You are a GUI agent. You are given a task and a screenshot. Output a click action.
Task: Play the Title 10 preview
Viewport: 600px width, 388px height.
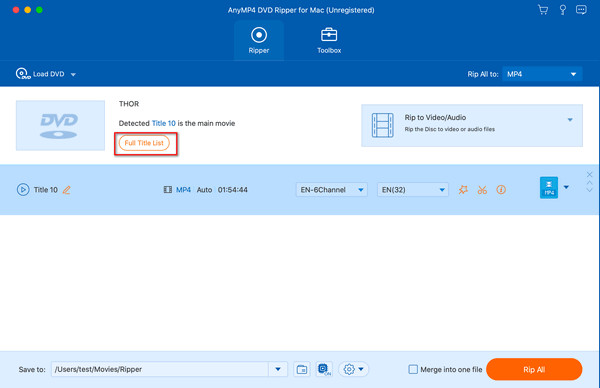click(x=23, y=189)
